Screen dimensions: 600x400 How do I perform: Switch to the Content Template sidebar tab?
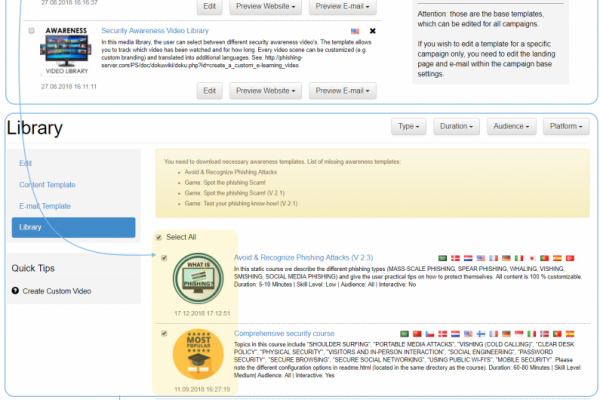click(x=48, y=184)
